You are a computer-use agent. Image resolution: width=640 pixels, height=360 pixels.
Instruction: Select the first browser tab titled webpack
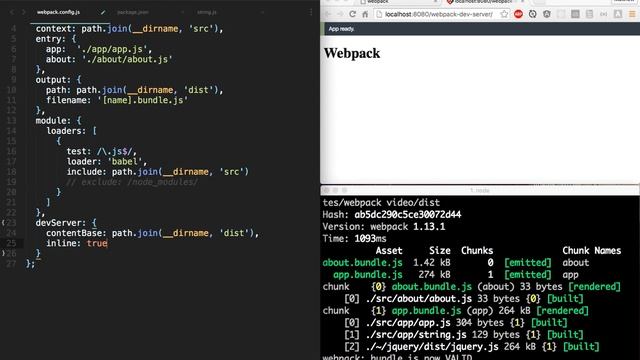tap(398, 2)
